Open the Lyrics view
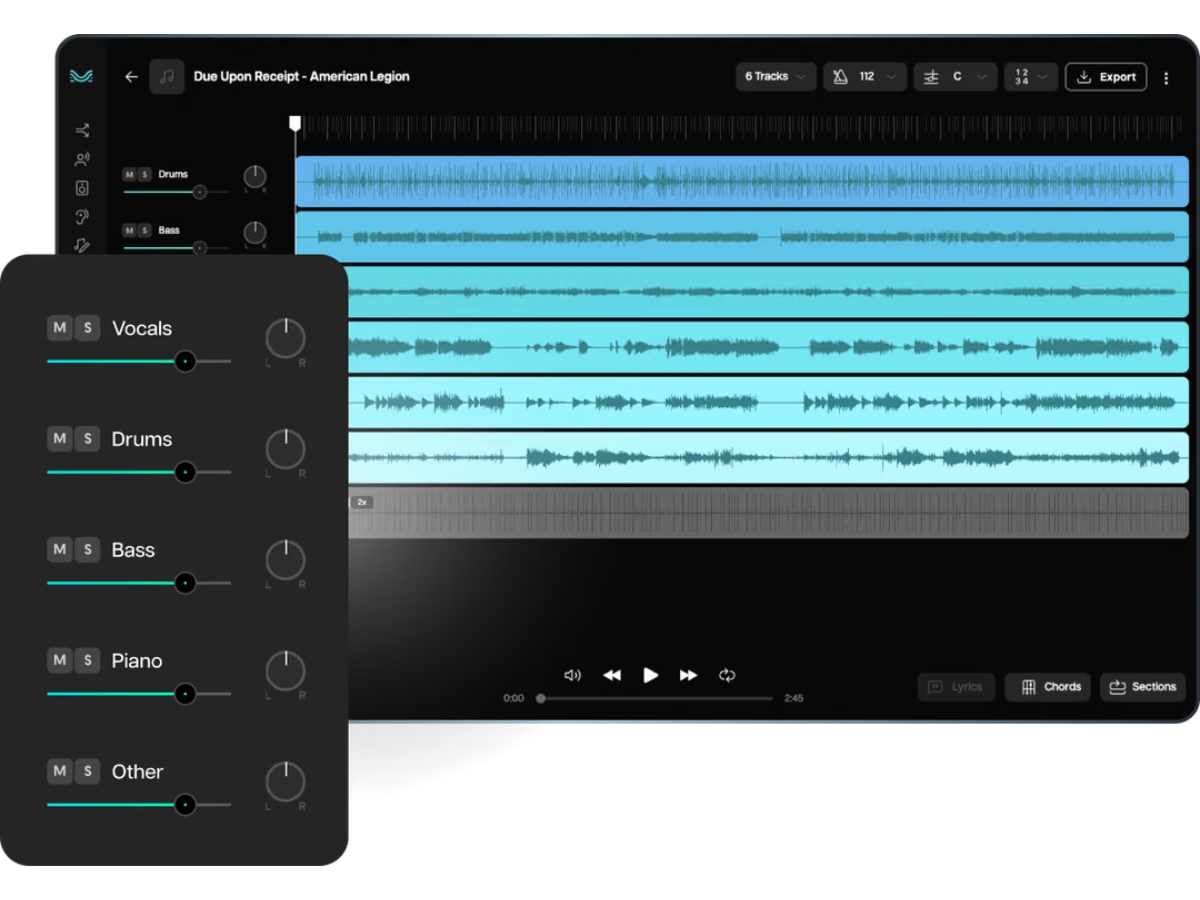The height and width of the screenshot is (900, 1200). 956,687
